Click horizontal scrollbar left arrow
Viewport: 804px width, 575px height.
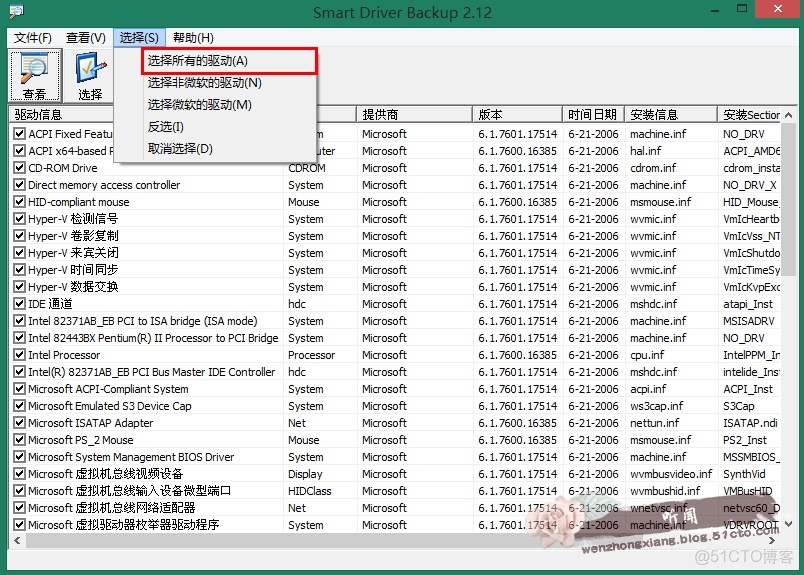[17, 540]
